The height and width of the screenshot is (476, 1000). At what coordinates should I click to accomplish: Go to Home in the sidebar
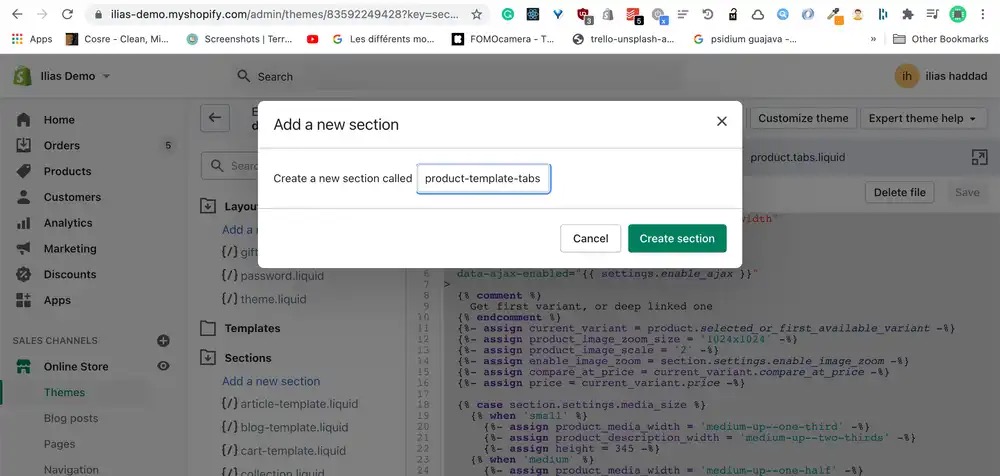pos(59,120)
